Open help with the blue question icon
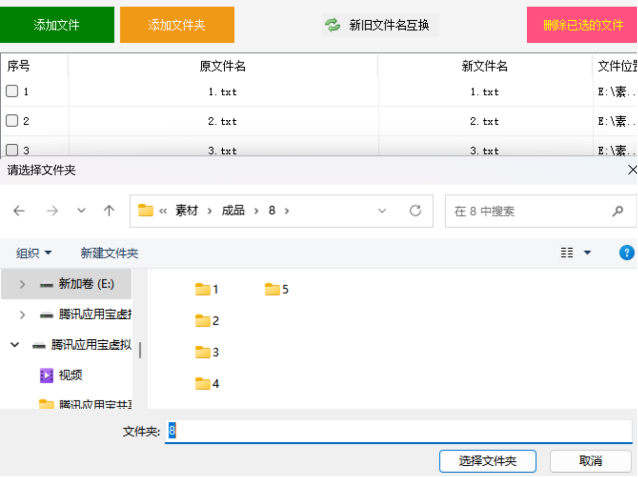 click(627, 252)
